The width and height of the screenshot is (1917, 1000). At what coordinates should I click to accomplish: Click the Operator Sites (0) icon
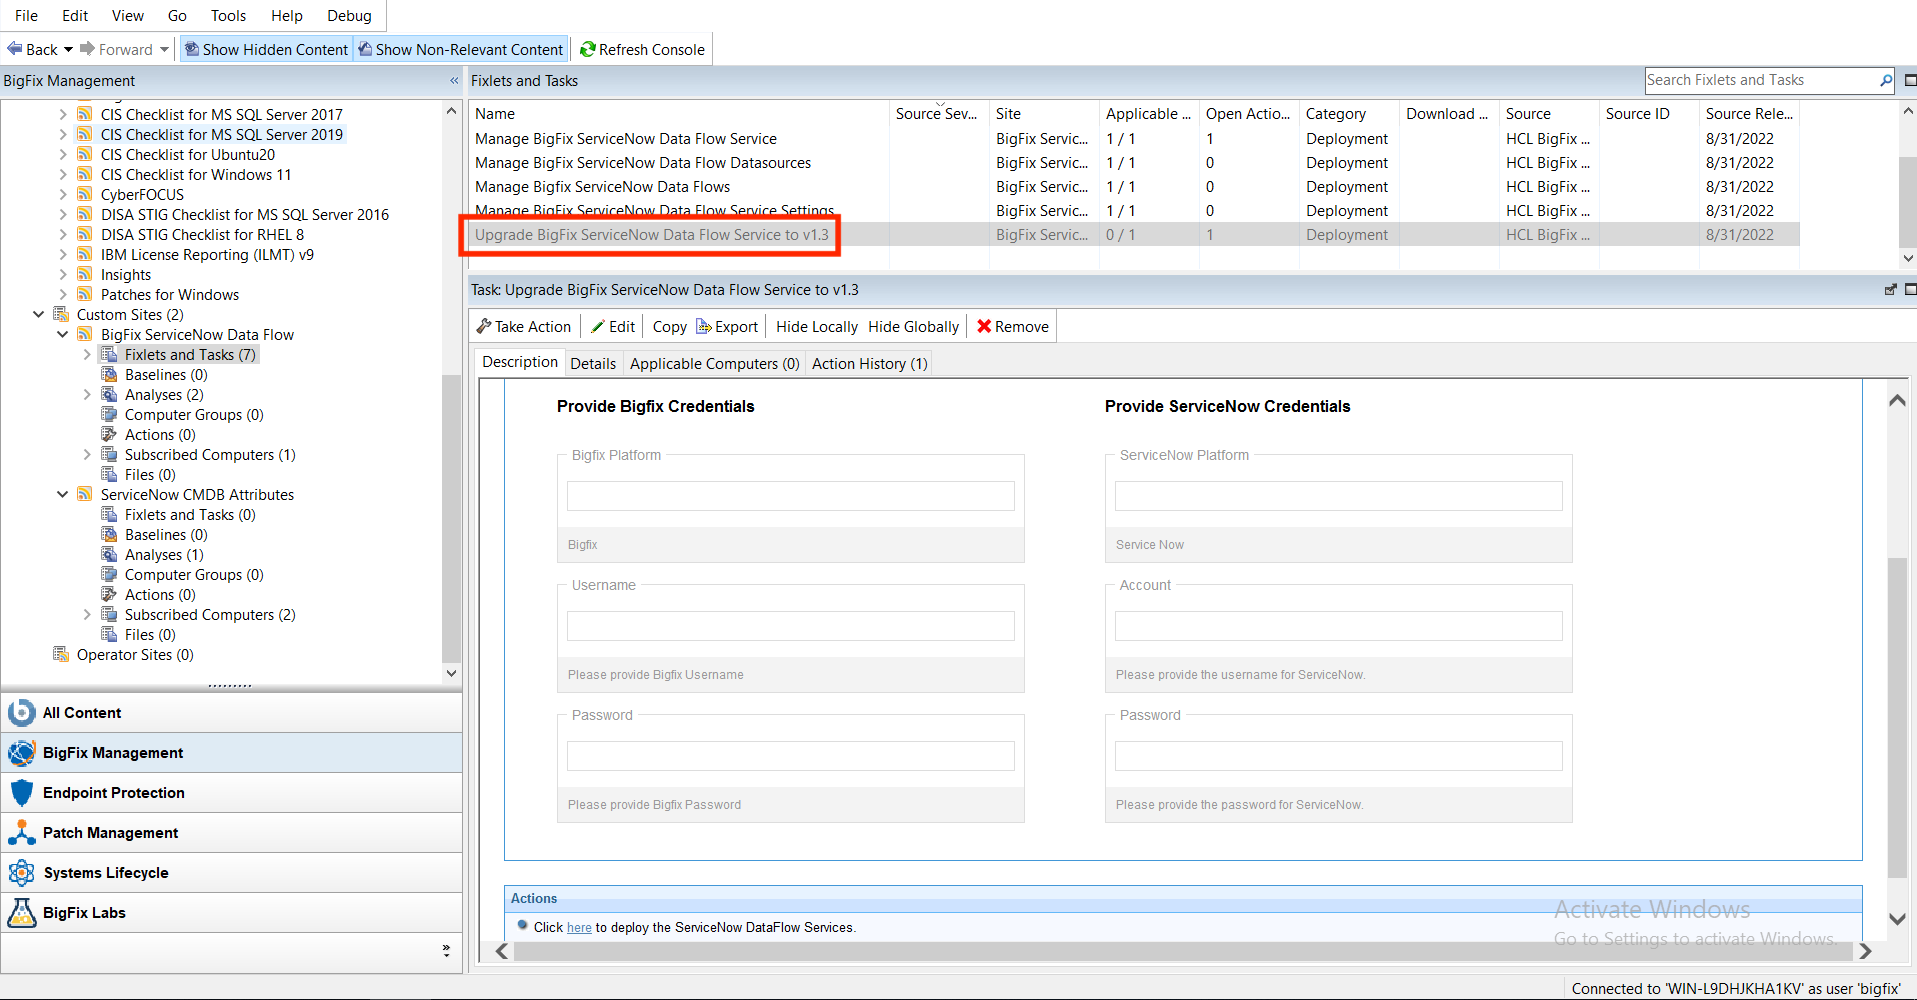[61, 655]
